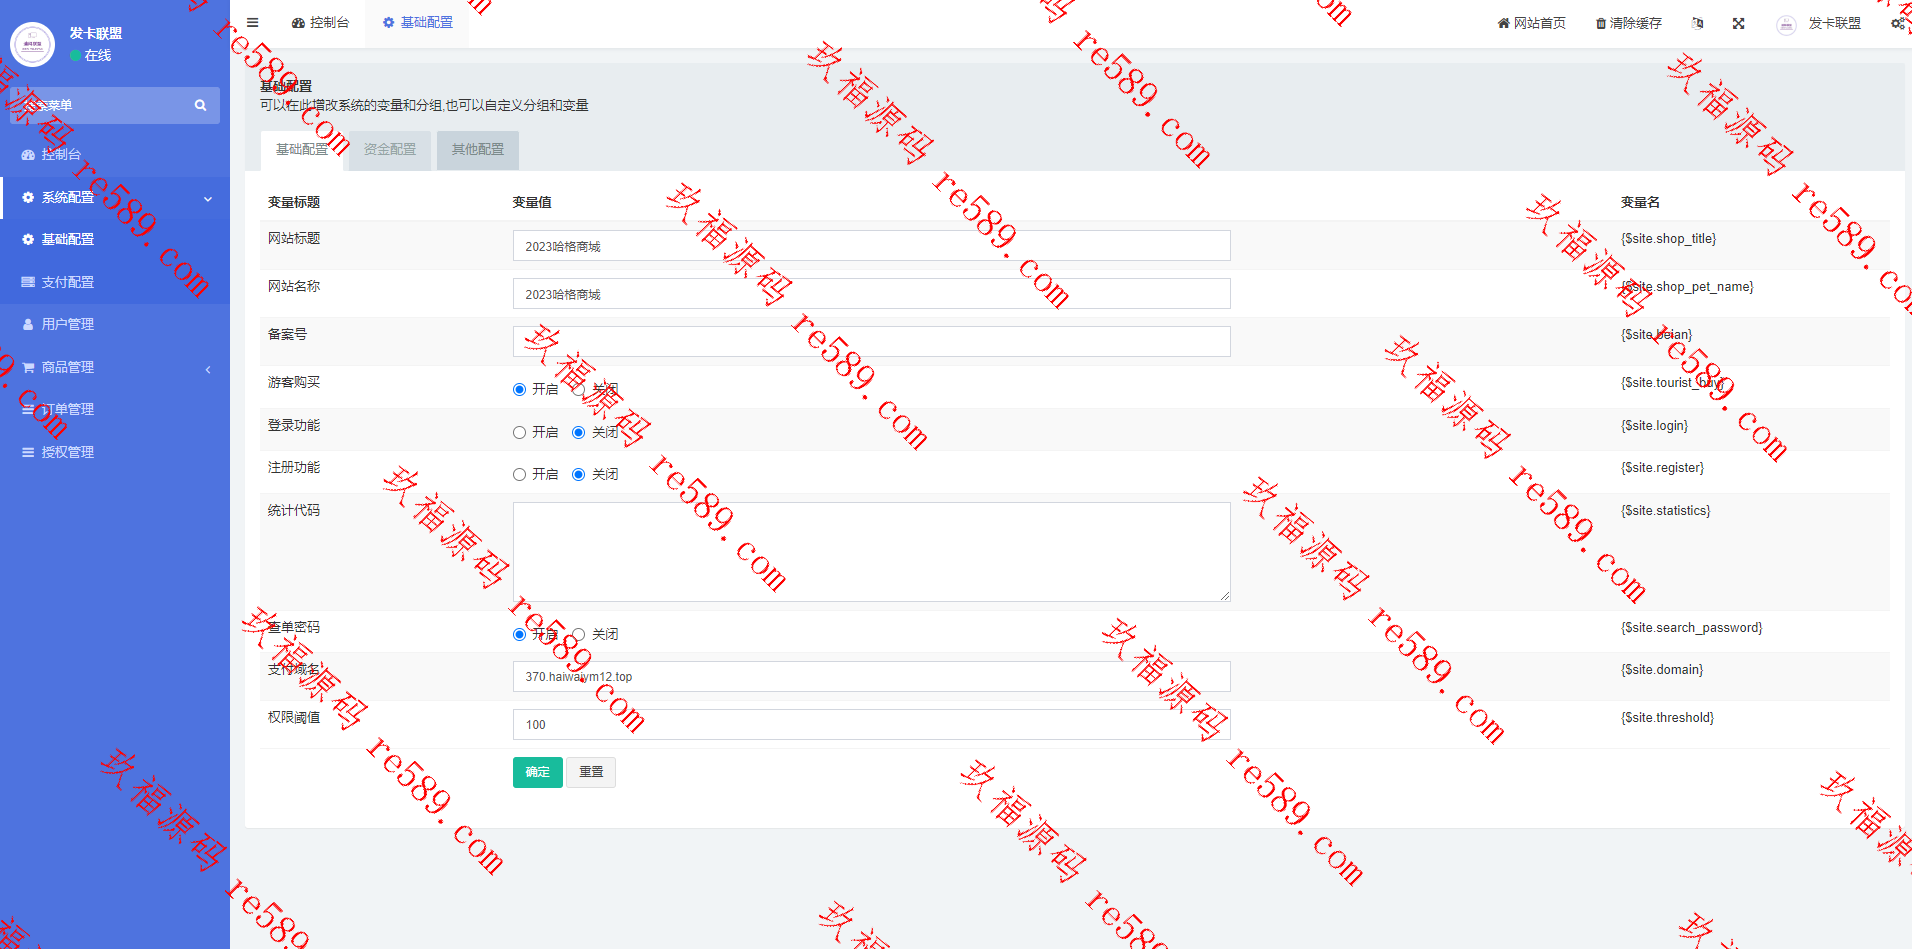
Task: Click the 备案号 input field
Action: coord(871,342)
